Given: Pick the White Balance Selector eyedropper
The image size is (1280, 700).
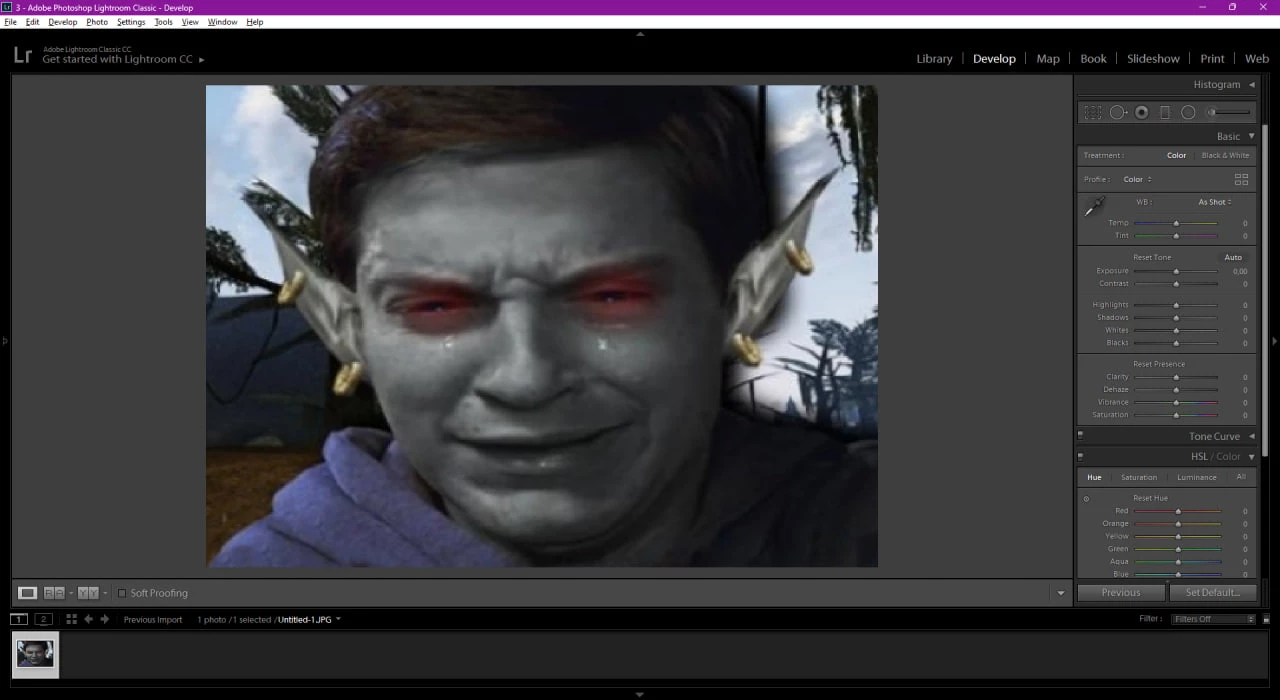Looking at the screenshot, I should (x=1094, y=206).
